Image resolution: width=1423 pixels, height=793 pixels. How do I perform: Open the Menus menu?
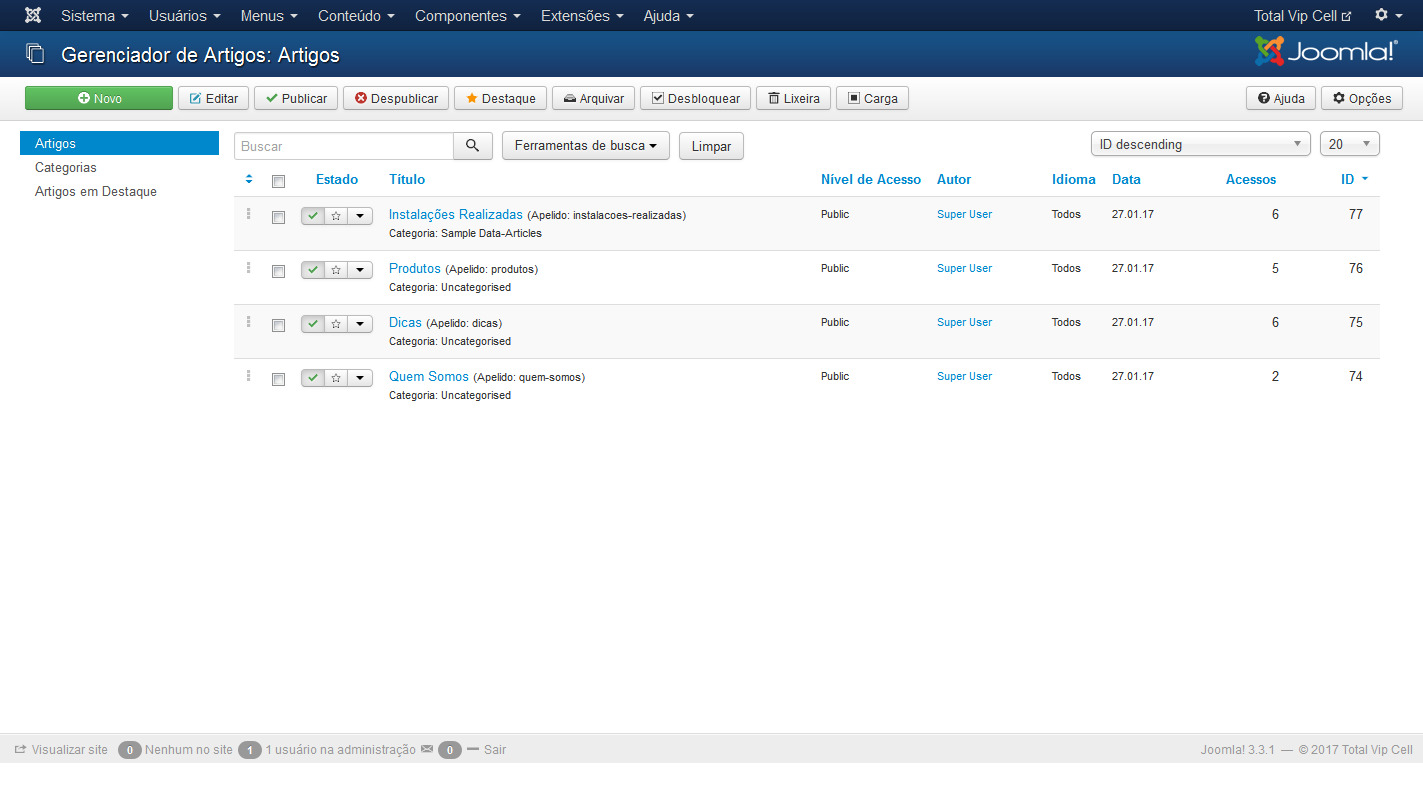(269, 16)
